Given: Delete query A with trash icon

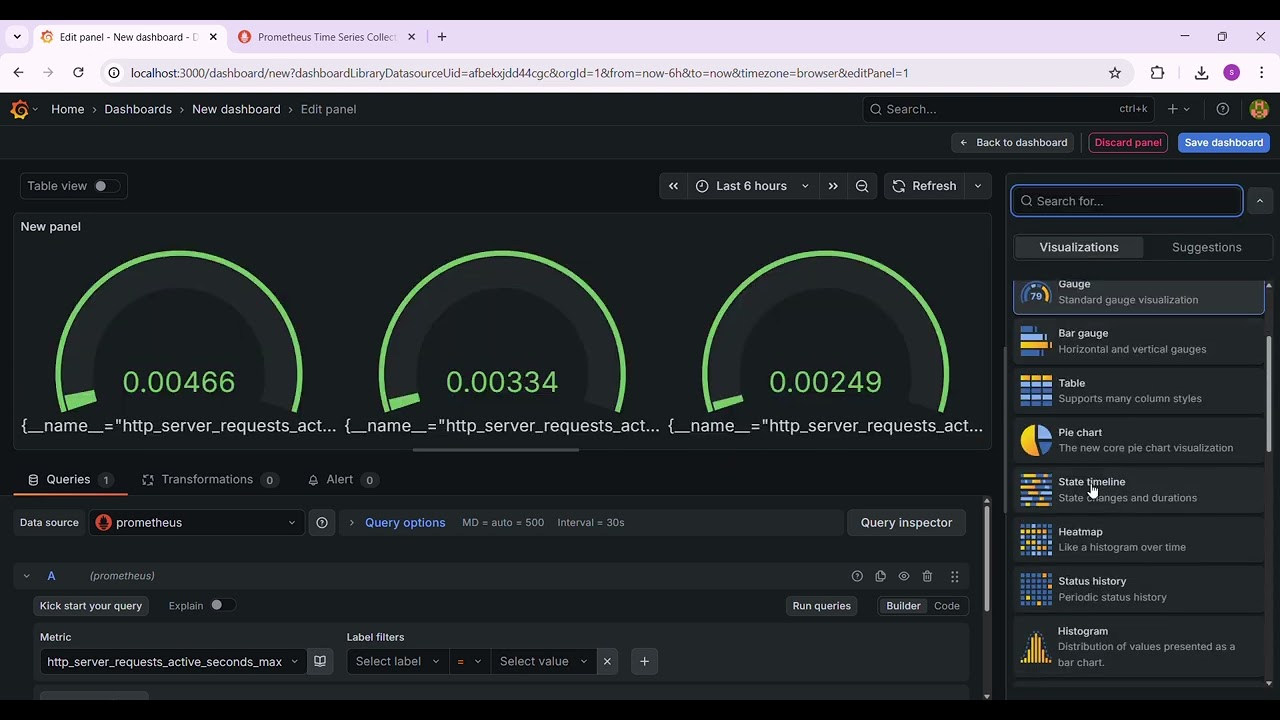Looking at the screenshot, I should (x=927, y=576).
